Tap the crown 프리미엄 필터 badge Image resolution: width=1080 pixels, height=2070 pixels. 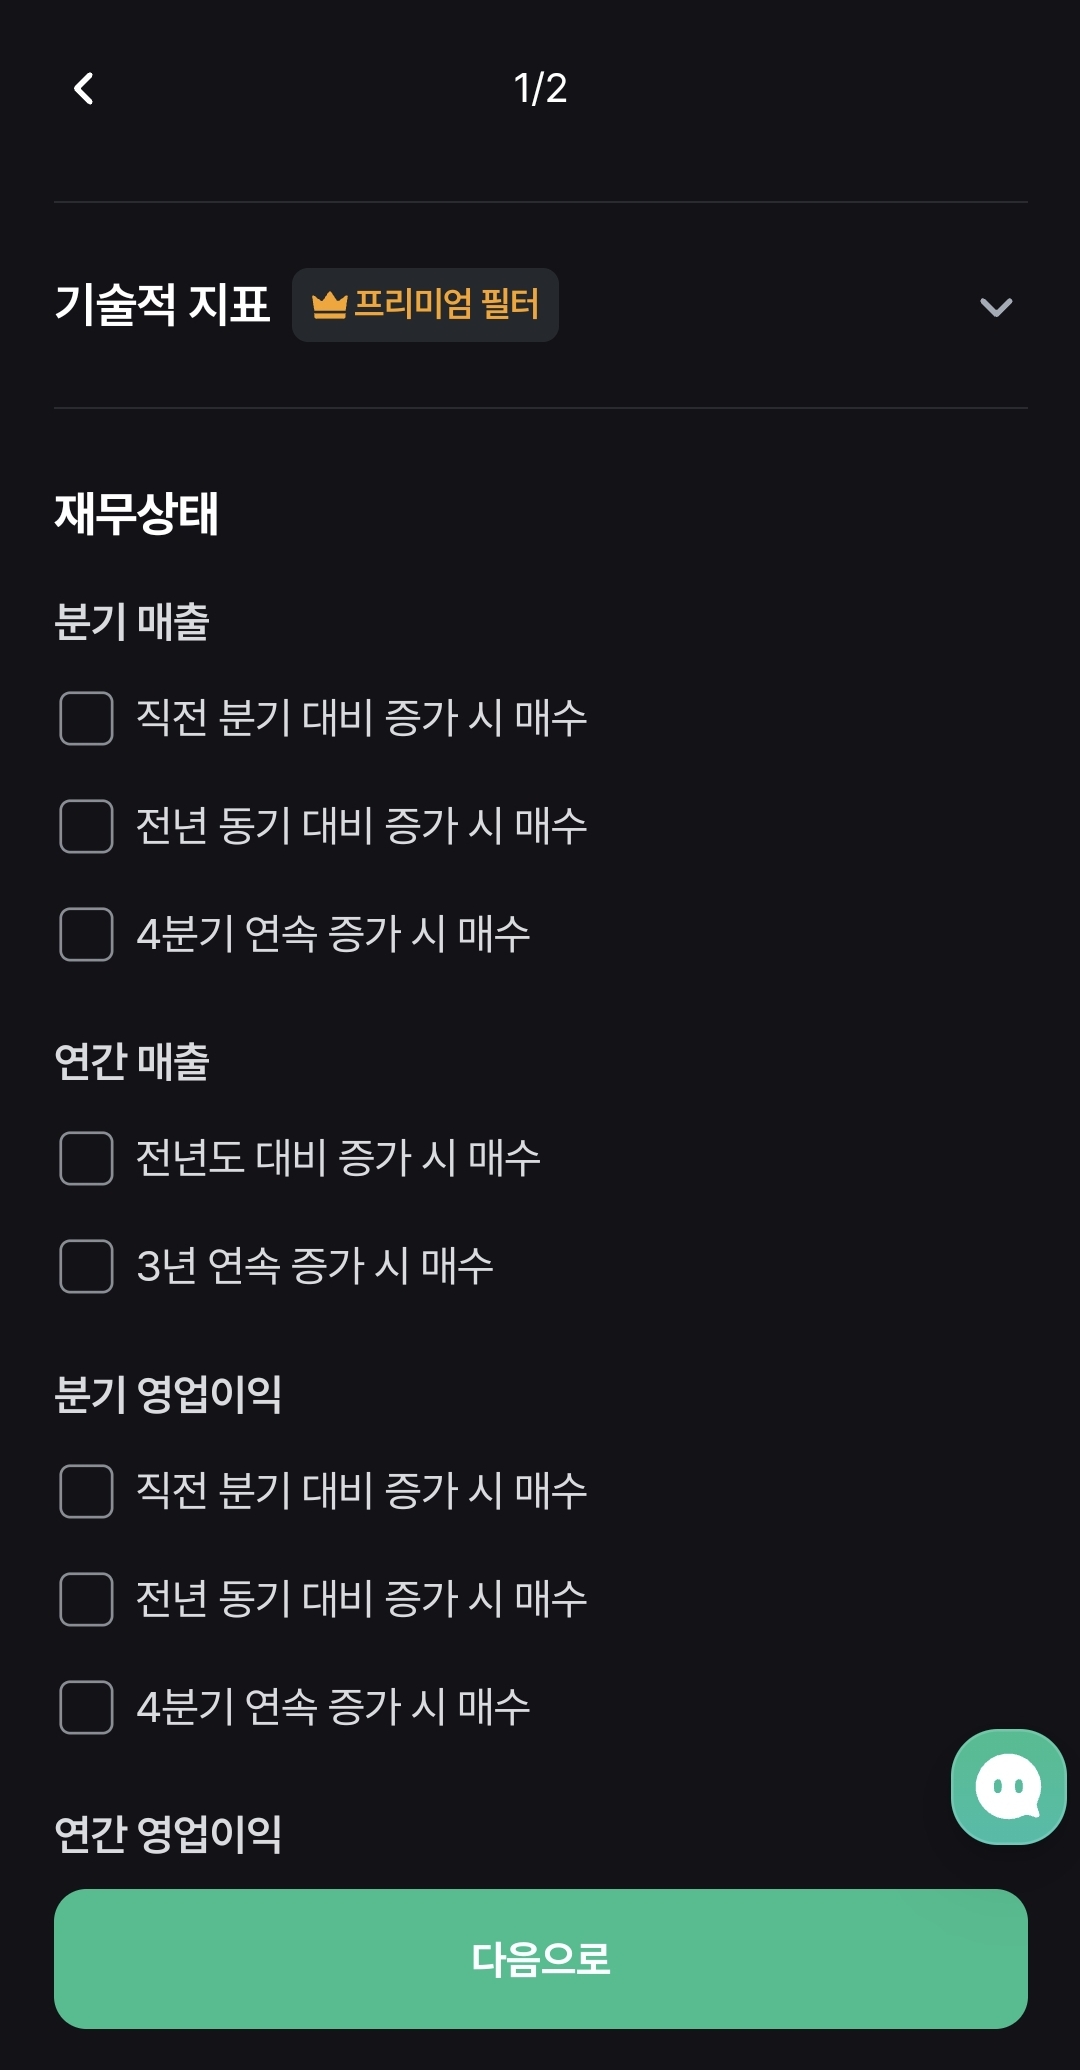425,304
